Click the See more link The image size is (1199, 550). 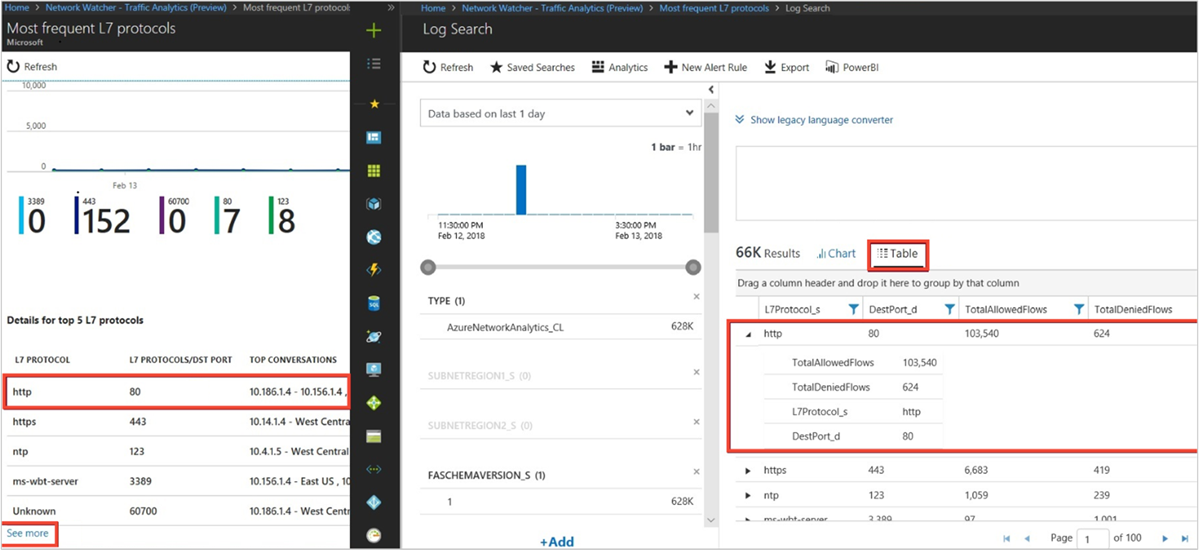28,534
